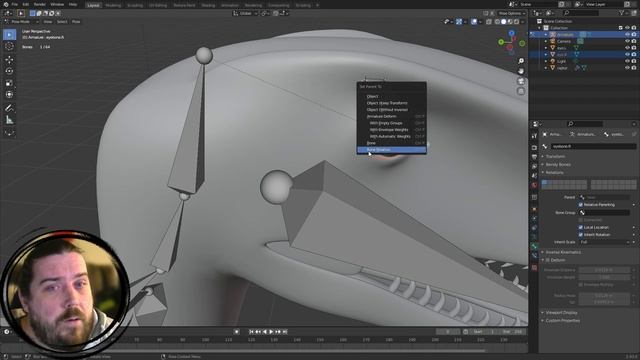The image size is (640, 360).
Task: Switch perspective/orthographic grid gizmo icon
Action: click(x=521, y=91)
